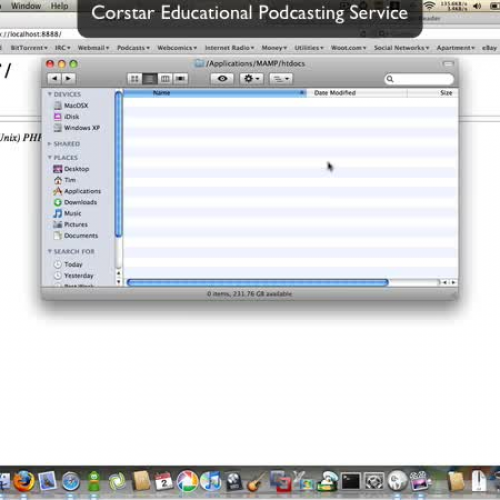Open Music folder in sidebar
500x500 pixels.
(x=67, y=213)
